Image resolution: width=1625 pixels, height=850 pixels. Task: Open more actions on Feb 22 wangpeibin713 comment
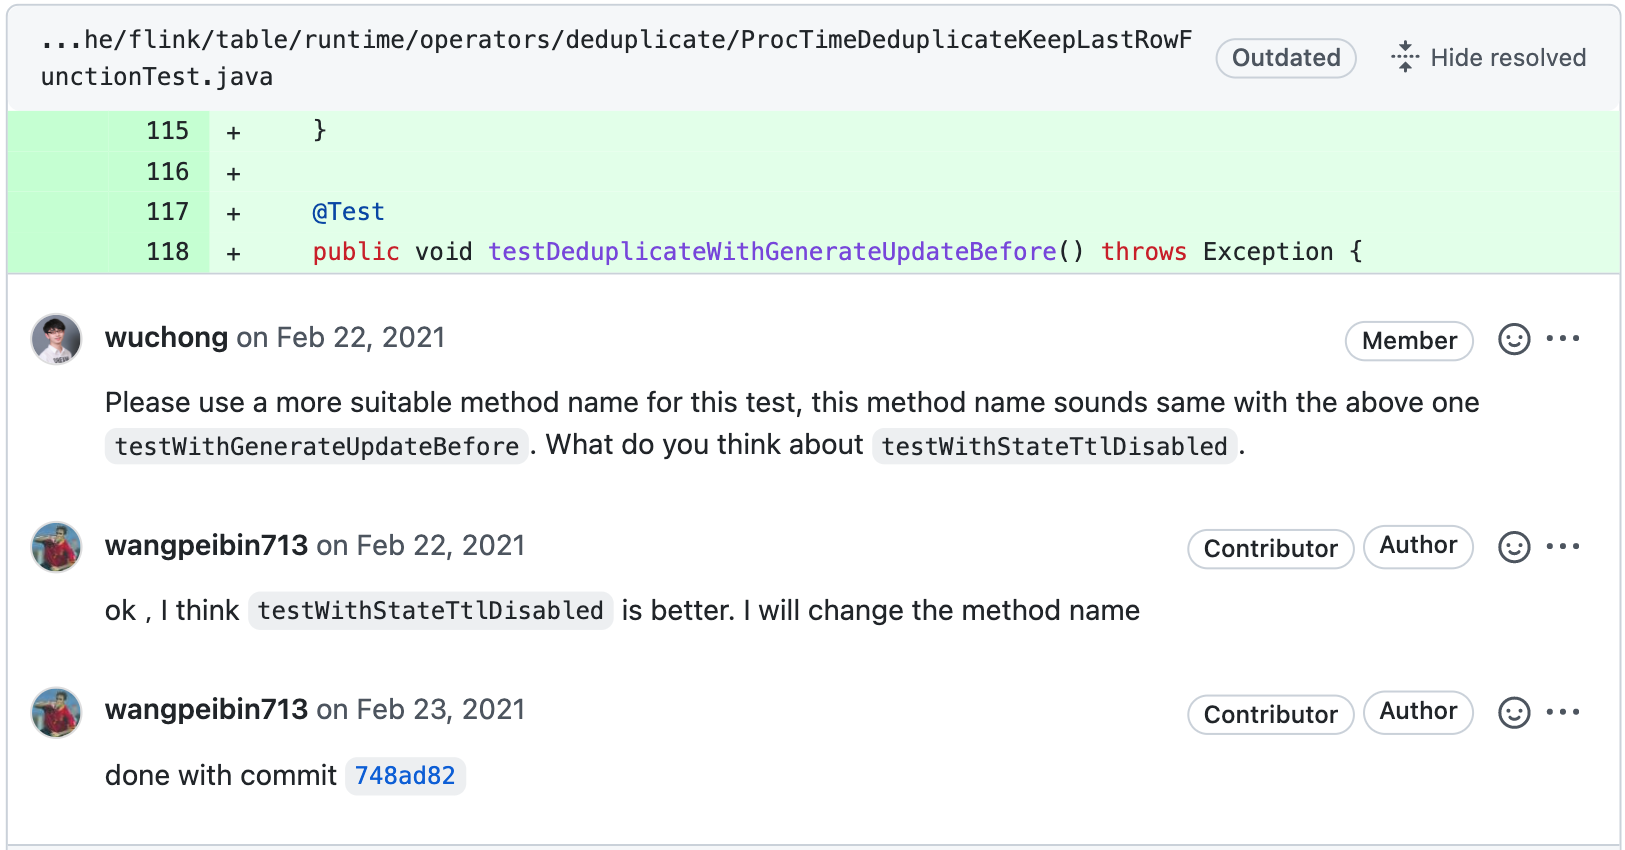pos(1563,546)
